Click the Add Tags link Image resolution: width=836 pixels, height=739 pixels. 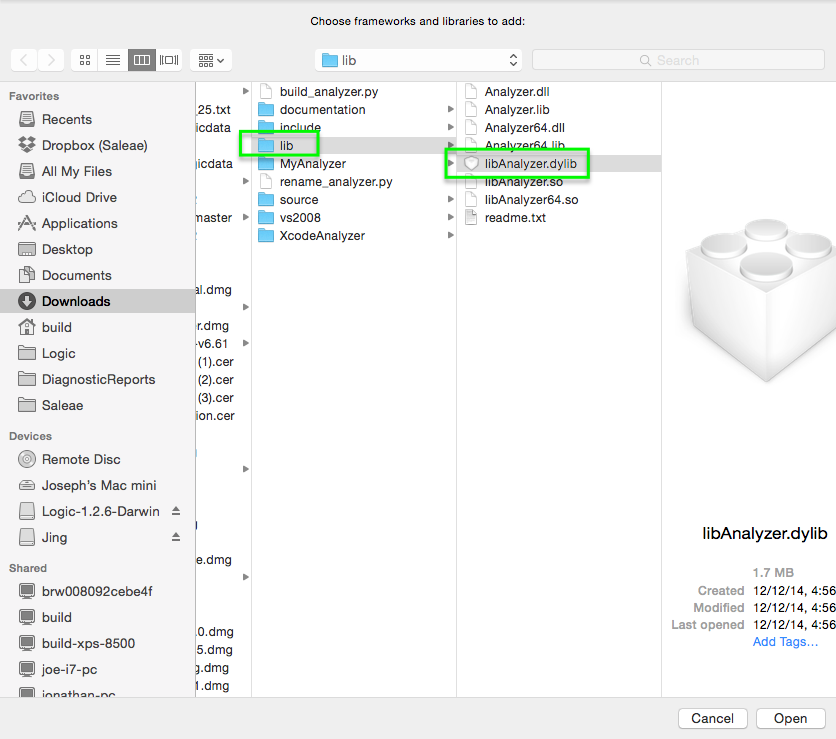(x=785, y=642)
